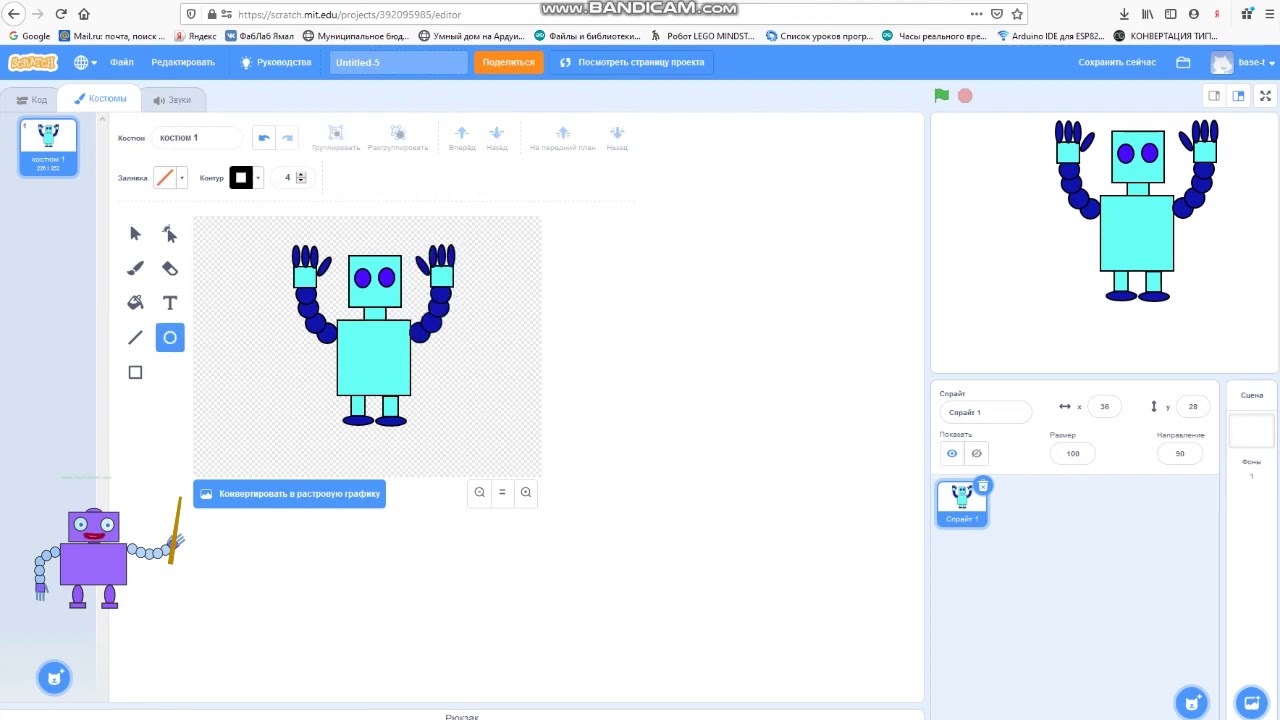The height and width of the screenshot is (720, 1280).
Task: Open the Заливка fill color dropdown
Action: tap(181, 178)
